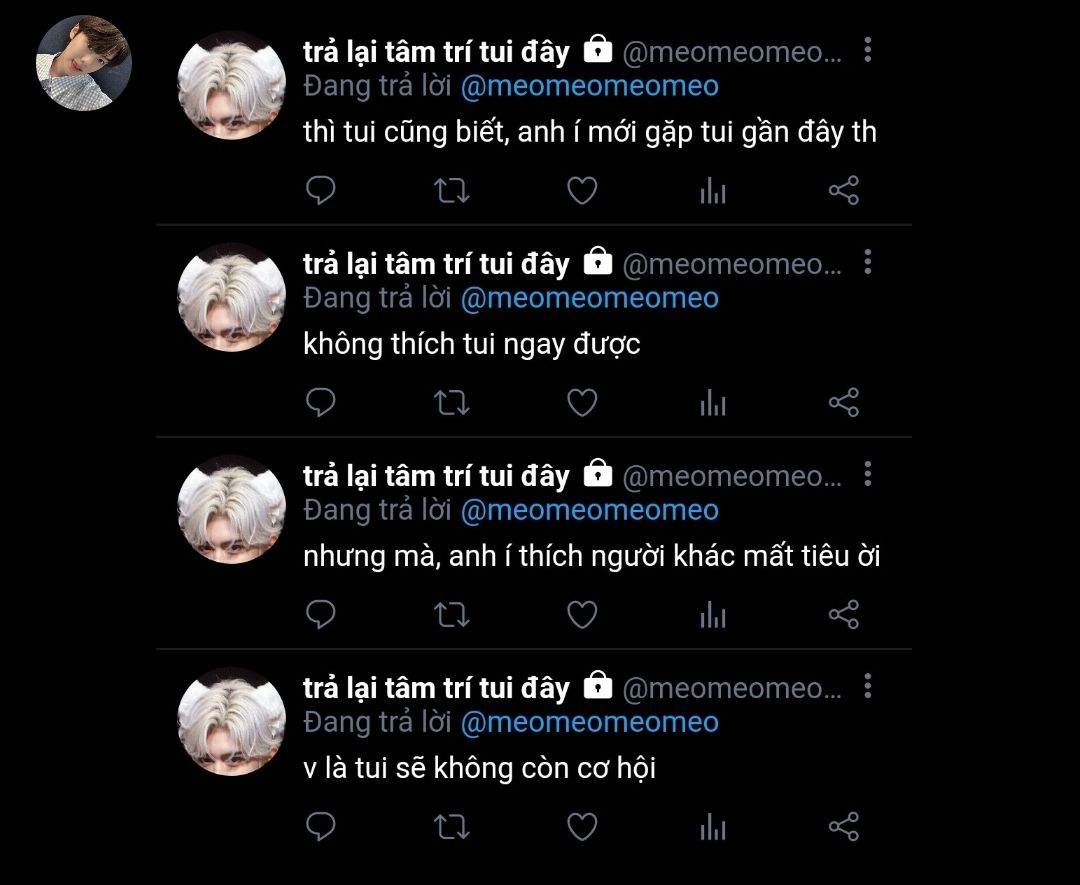
Task: Reply to the tweet 'thì tui cũng biết'
Action: coord(320,191)
